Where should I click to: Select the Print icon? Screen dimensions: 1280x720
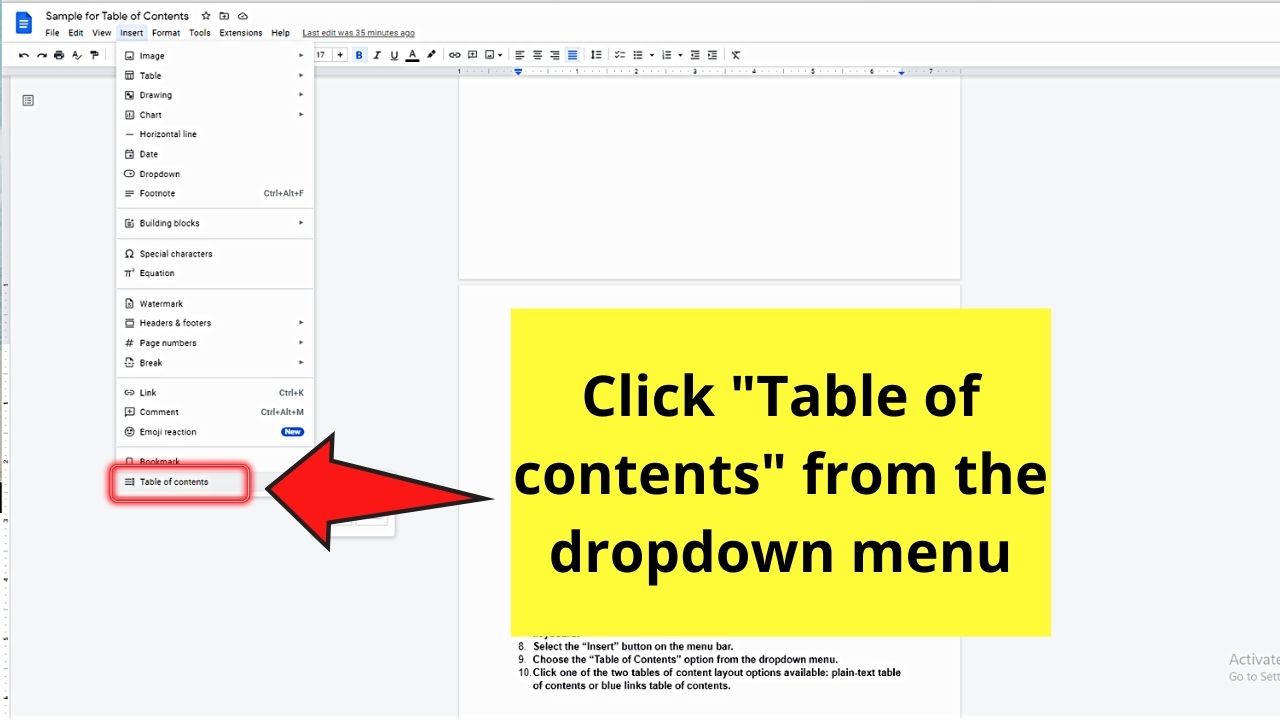[59, 54]
